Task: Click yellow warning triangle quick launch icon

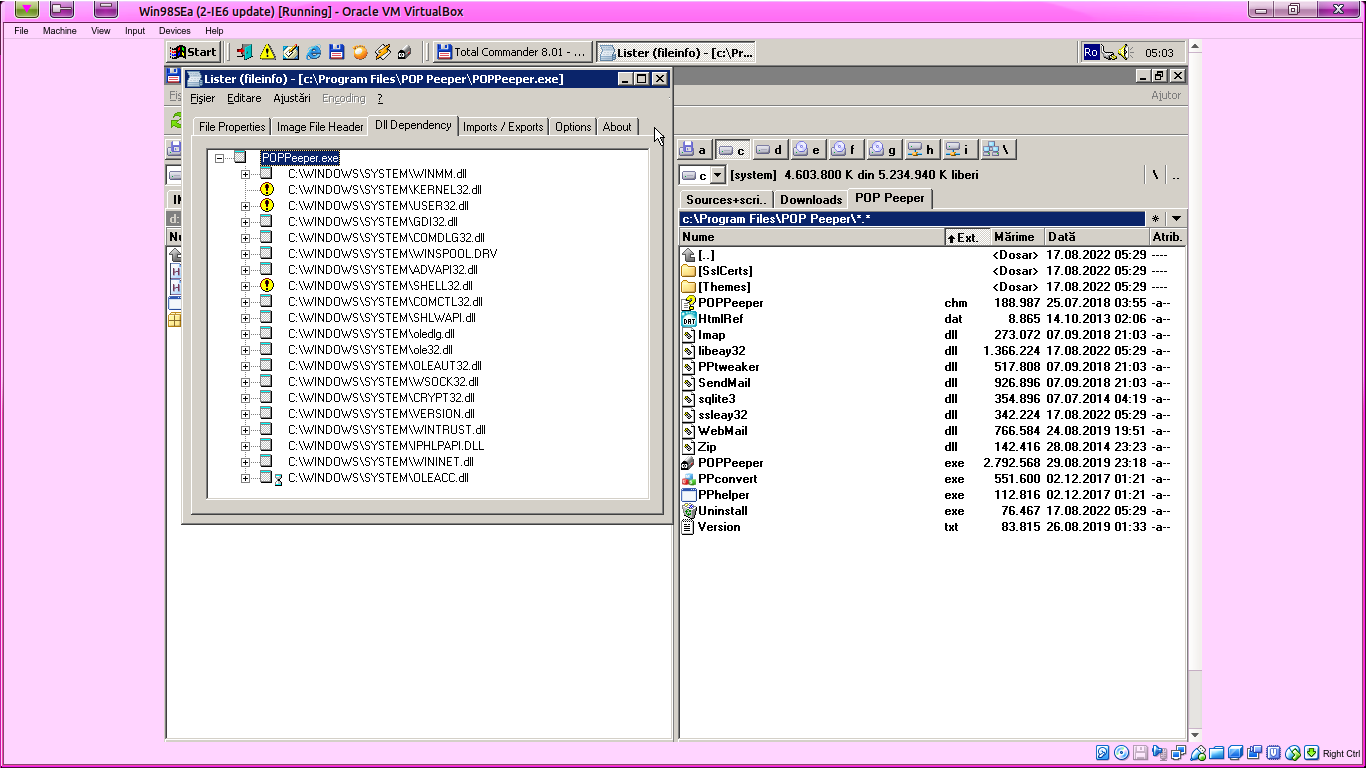Action: 267,52
